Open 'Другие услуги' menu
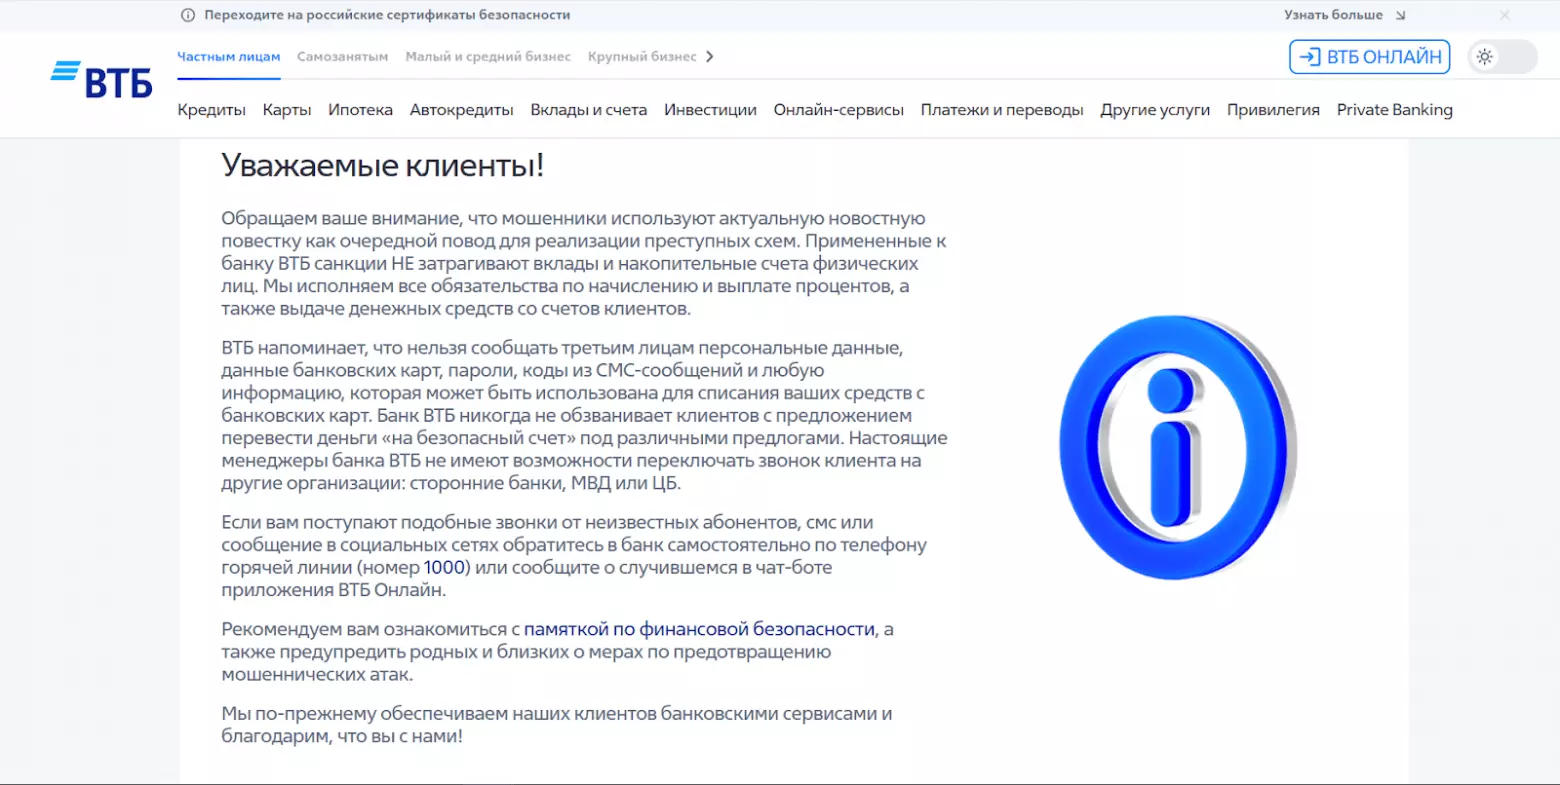1560x785 pixels. pyautogui.click(x=1155, y=110)
